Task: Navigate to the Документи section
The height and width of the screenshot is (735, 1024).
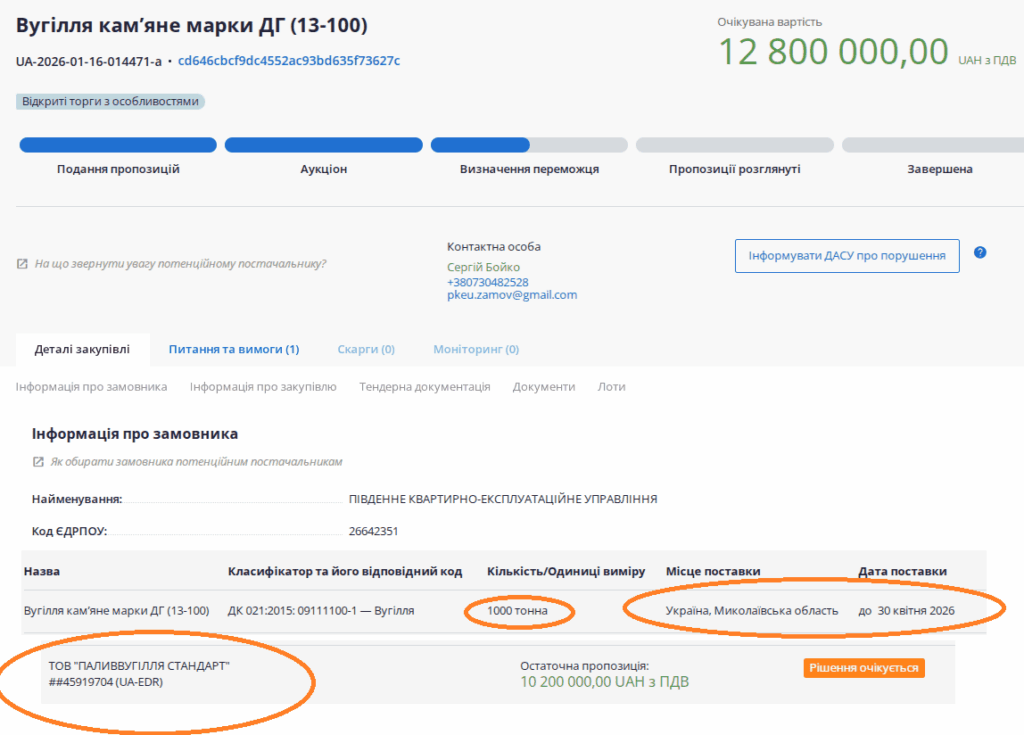Action: 544,387
